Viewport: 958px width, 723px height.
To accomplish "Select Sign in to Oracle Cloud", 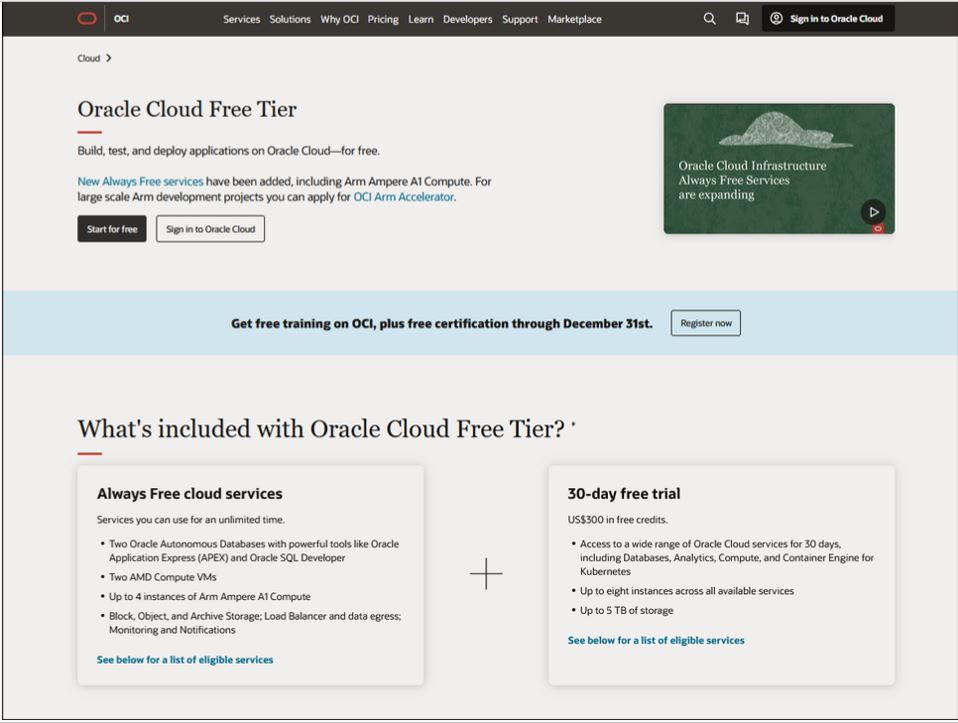I will tap(209, 228).
